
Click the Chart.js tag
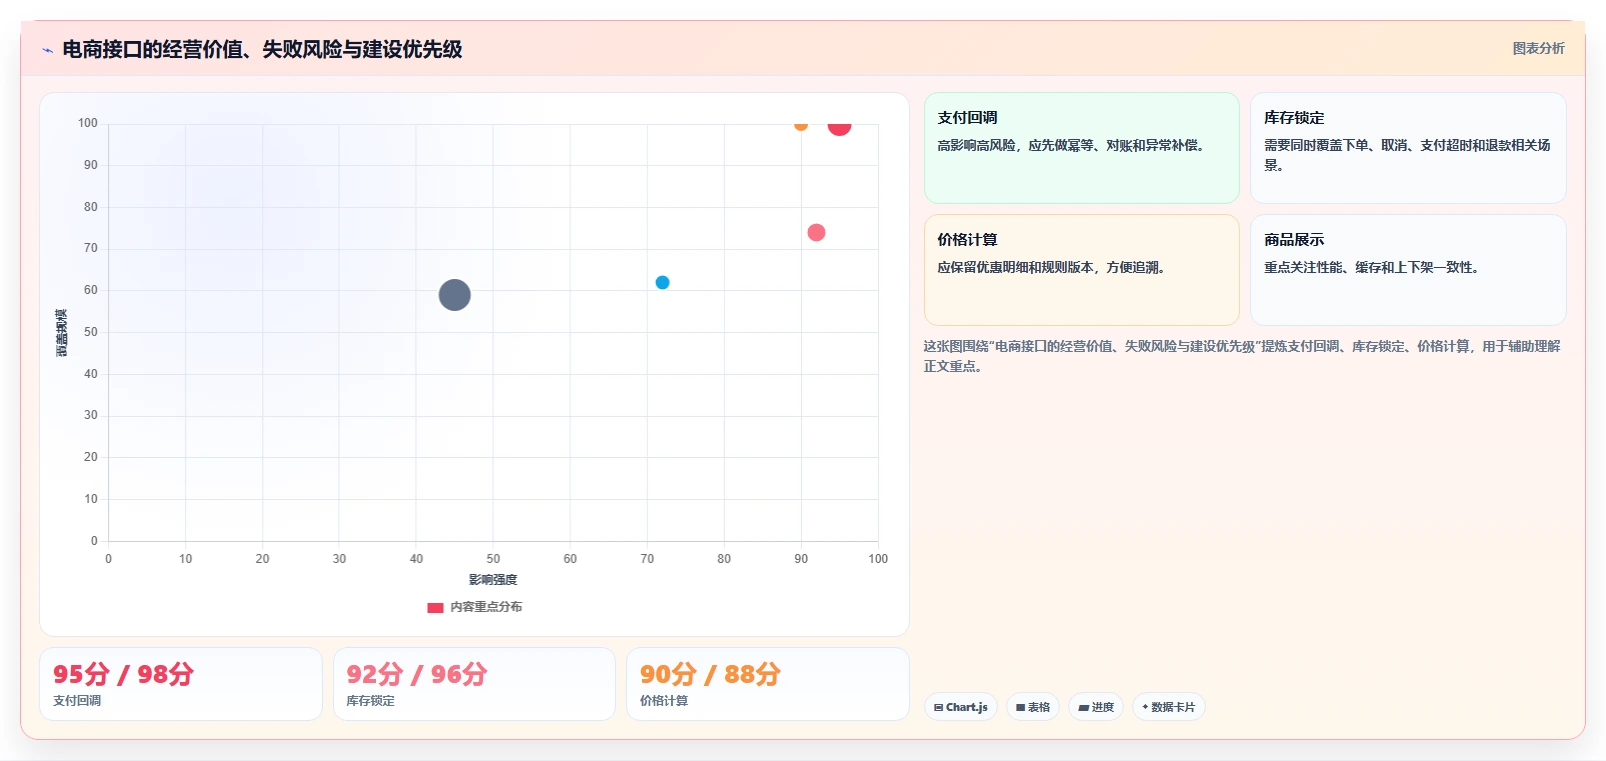[961, 707]
